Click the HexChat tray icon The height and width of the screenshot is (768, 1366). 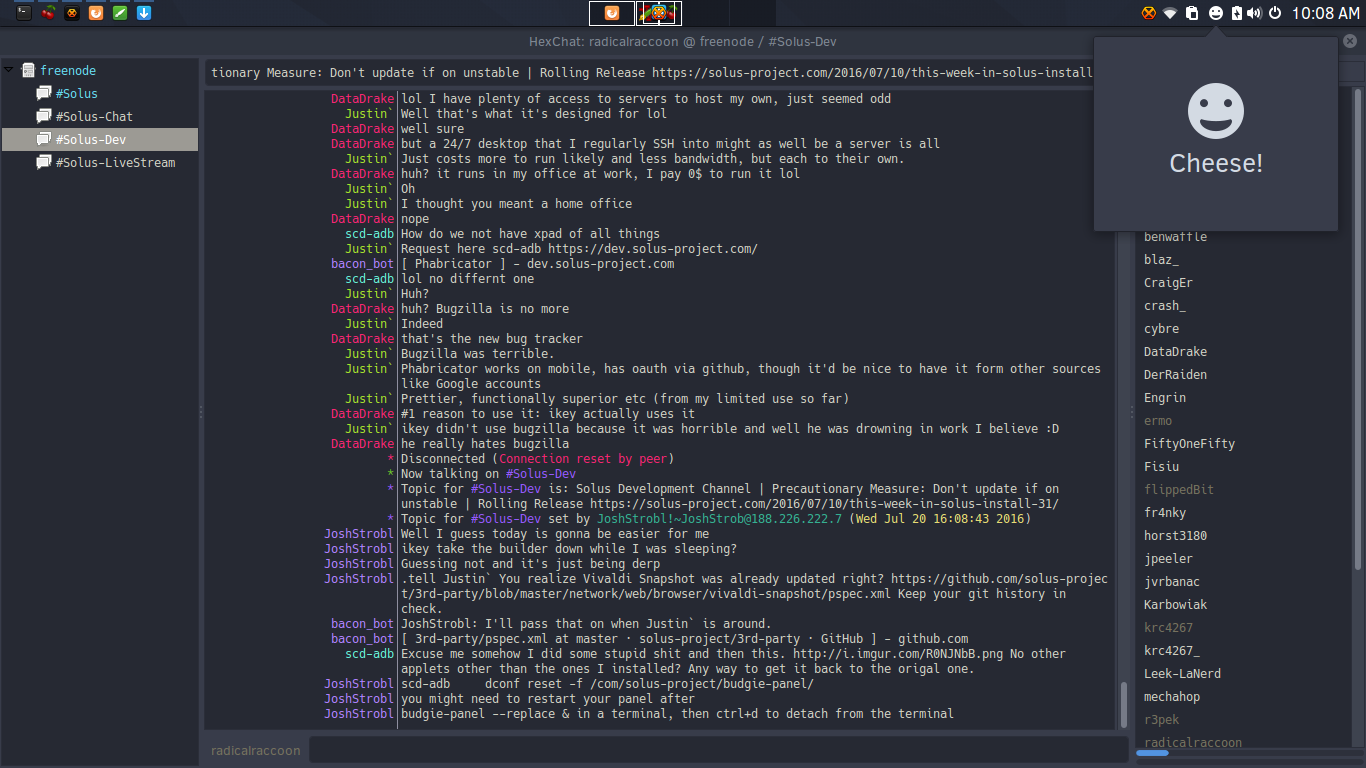pyautogui.click(x=1148, y=13)
